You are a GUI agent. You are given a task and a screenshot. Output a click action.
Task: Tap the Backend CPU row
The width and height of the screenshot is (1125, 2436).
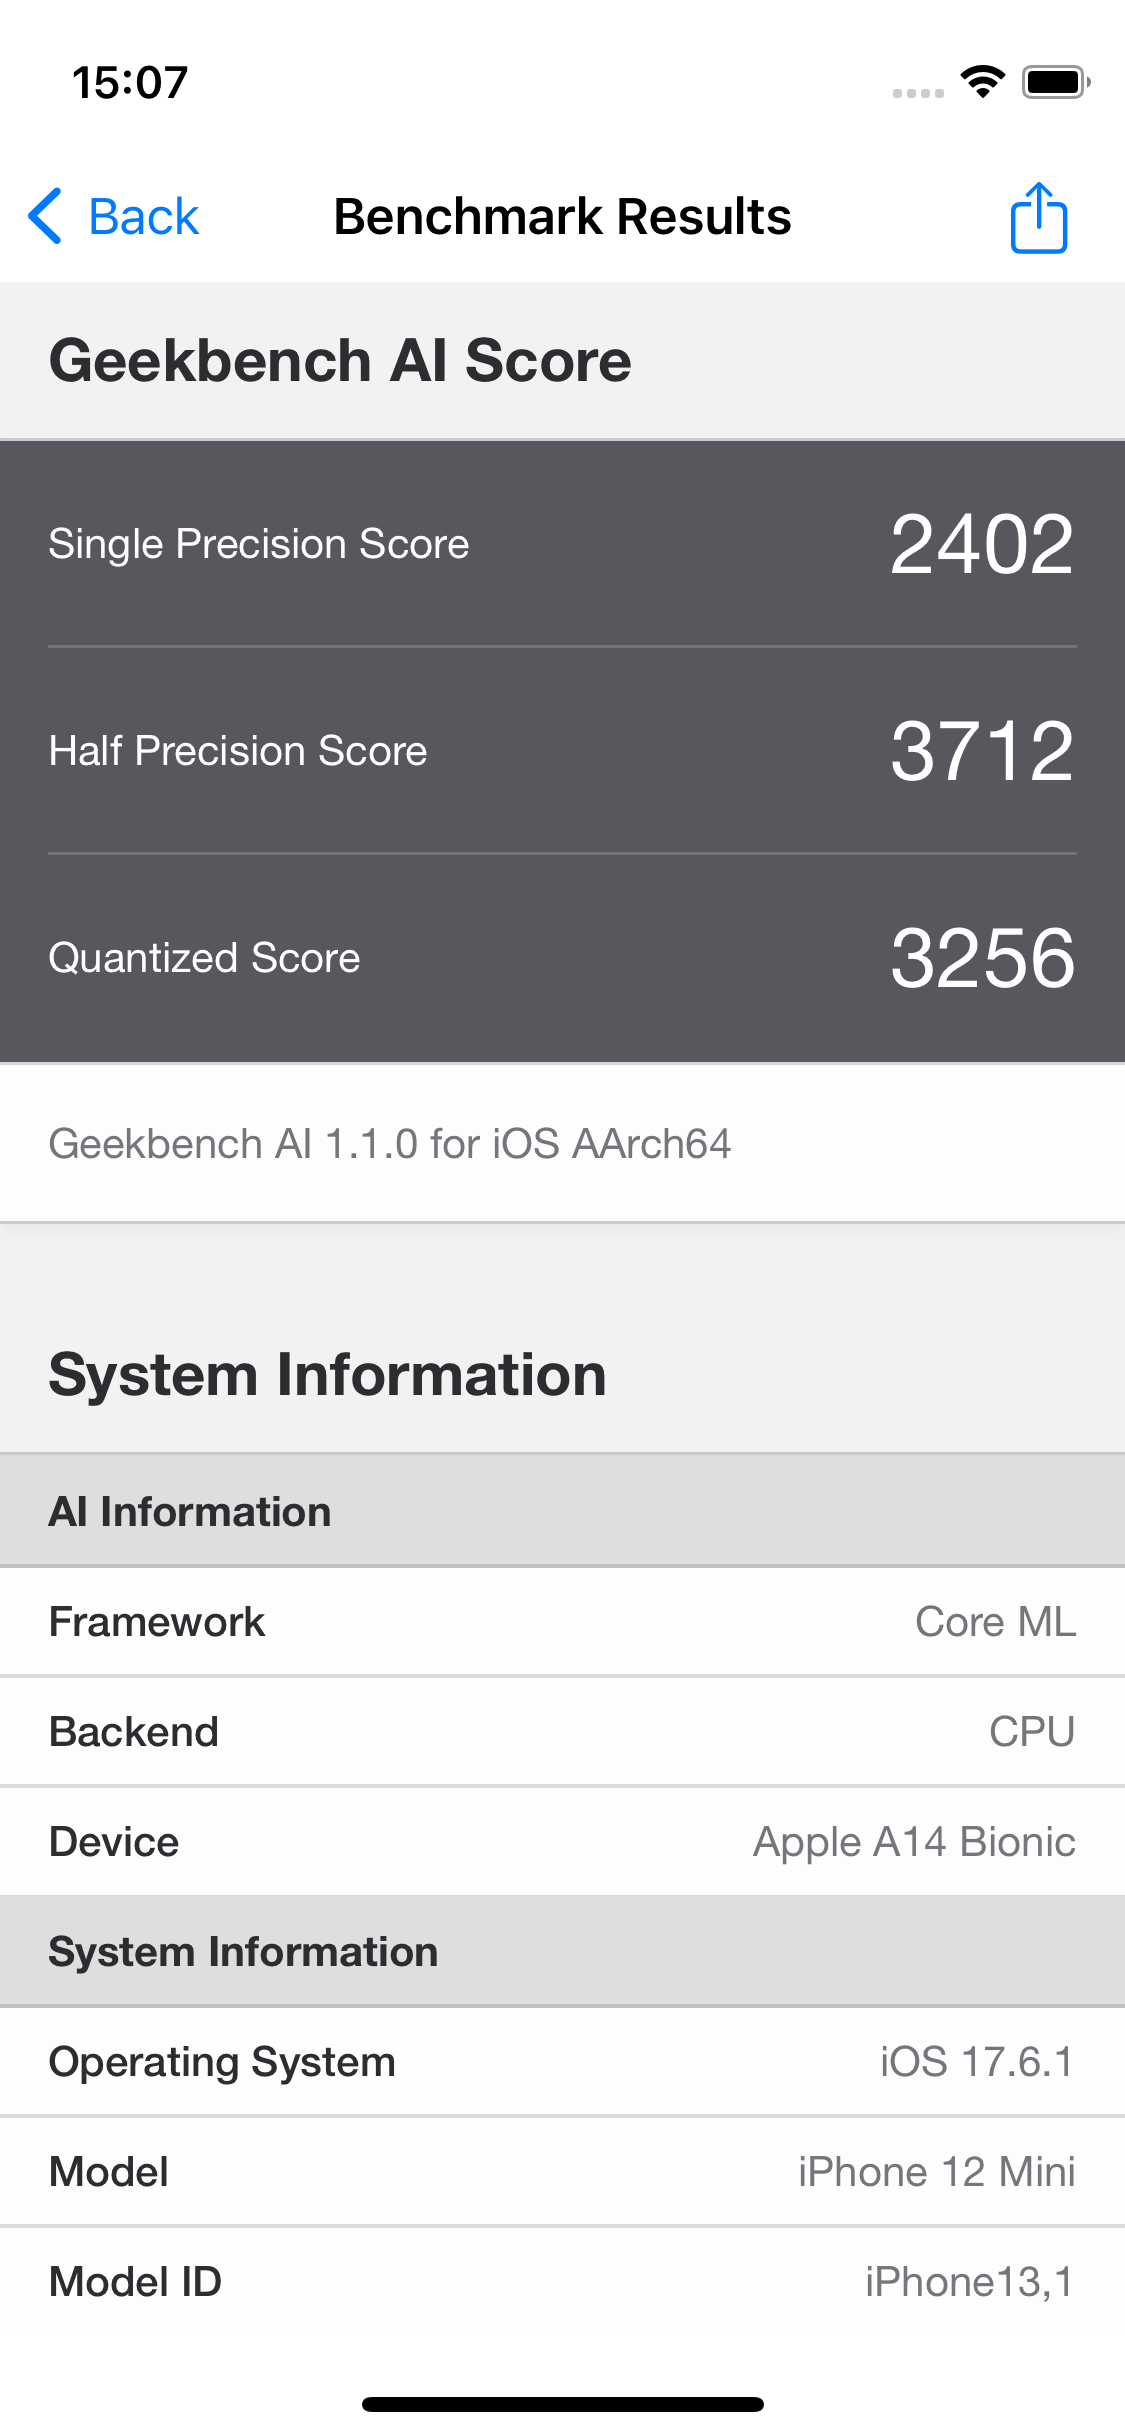(x=562, y=1732)
